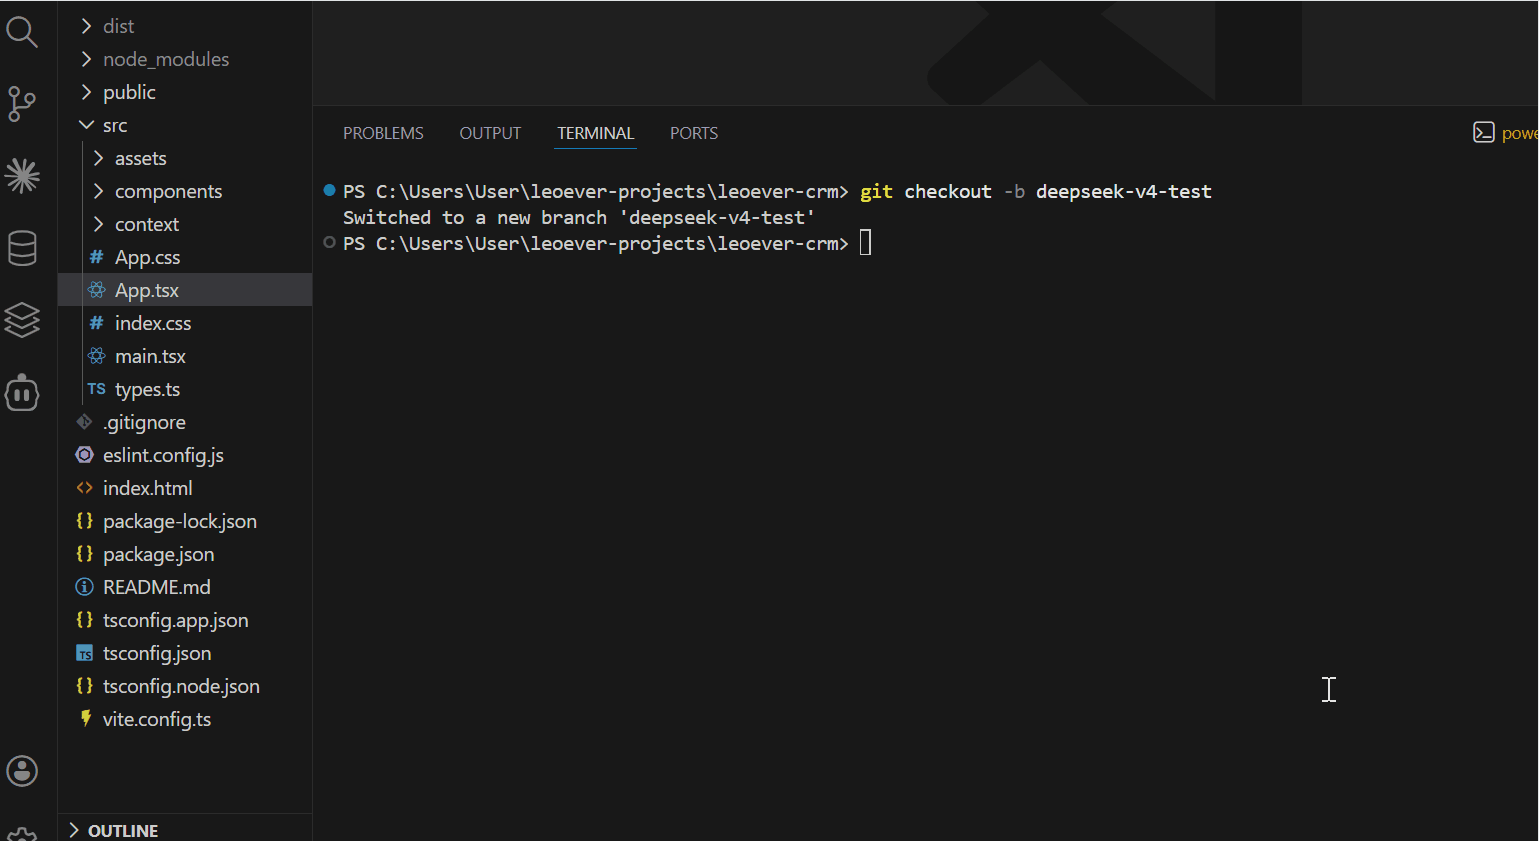Expand the dist folder
Screen dimensions: 1539x841
click(118, 26)
